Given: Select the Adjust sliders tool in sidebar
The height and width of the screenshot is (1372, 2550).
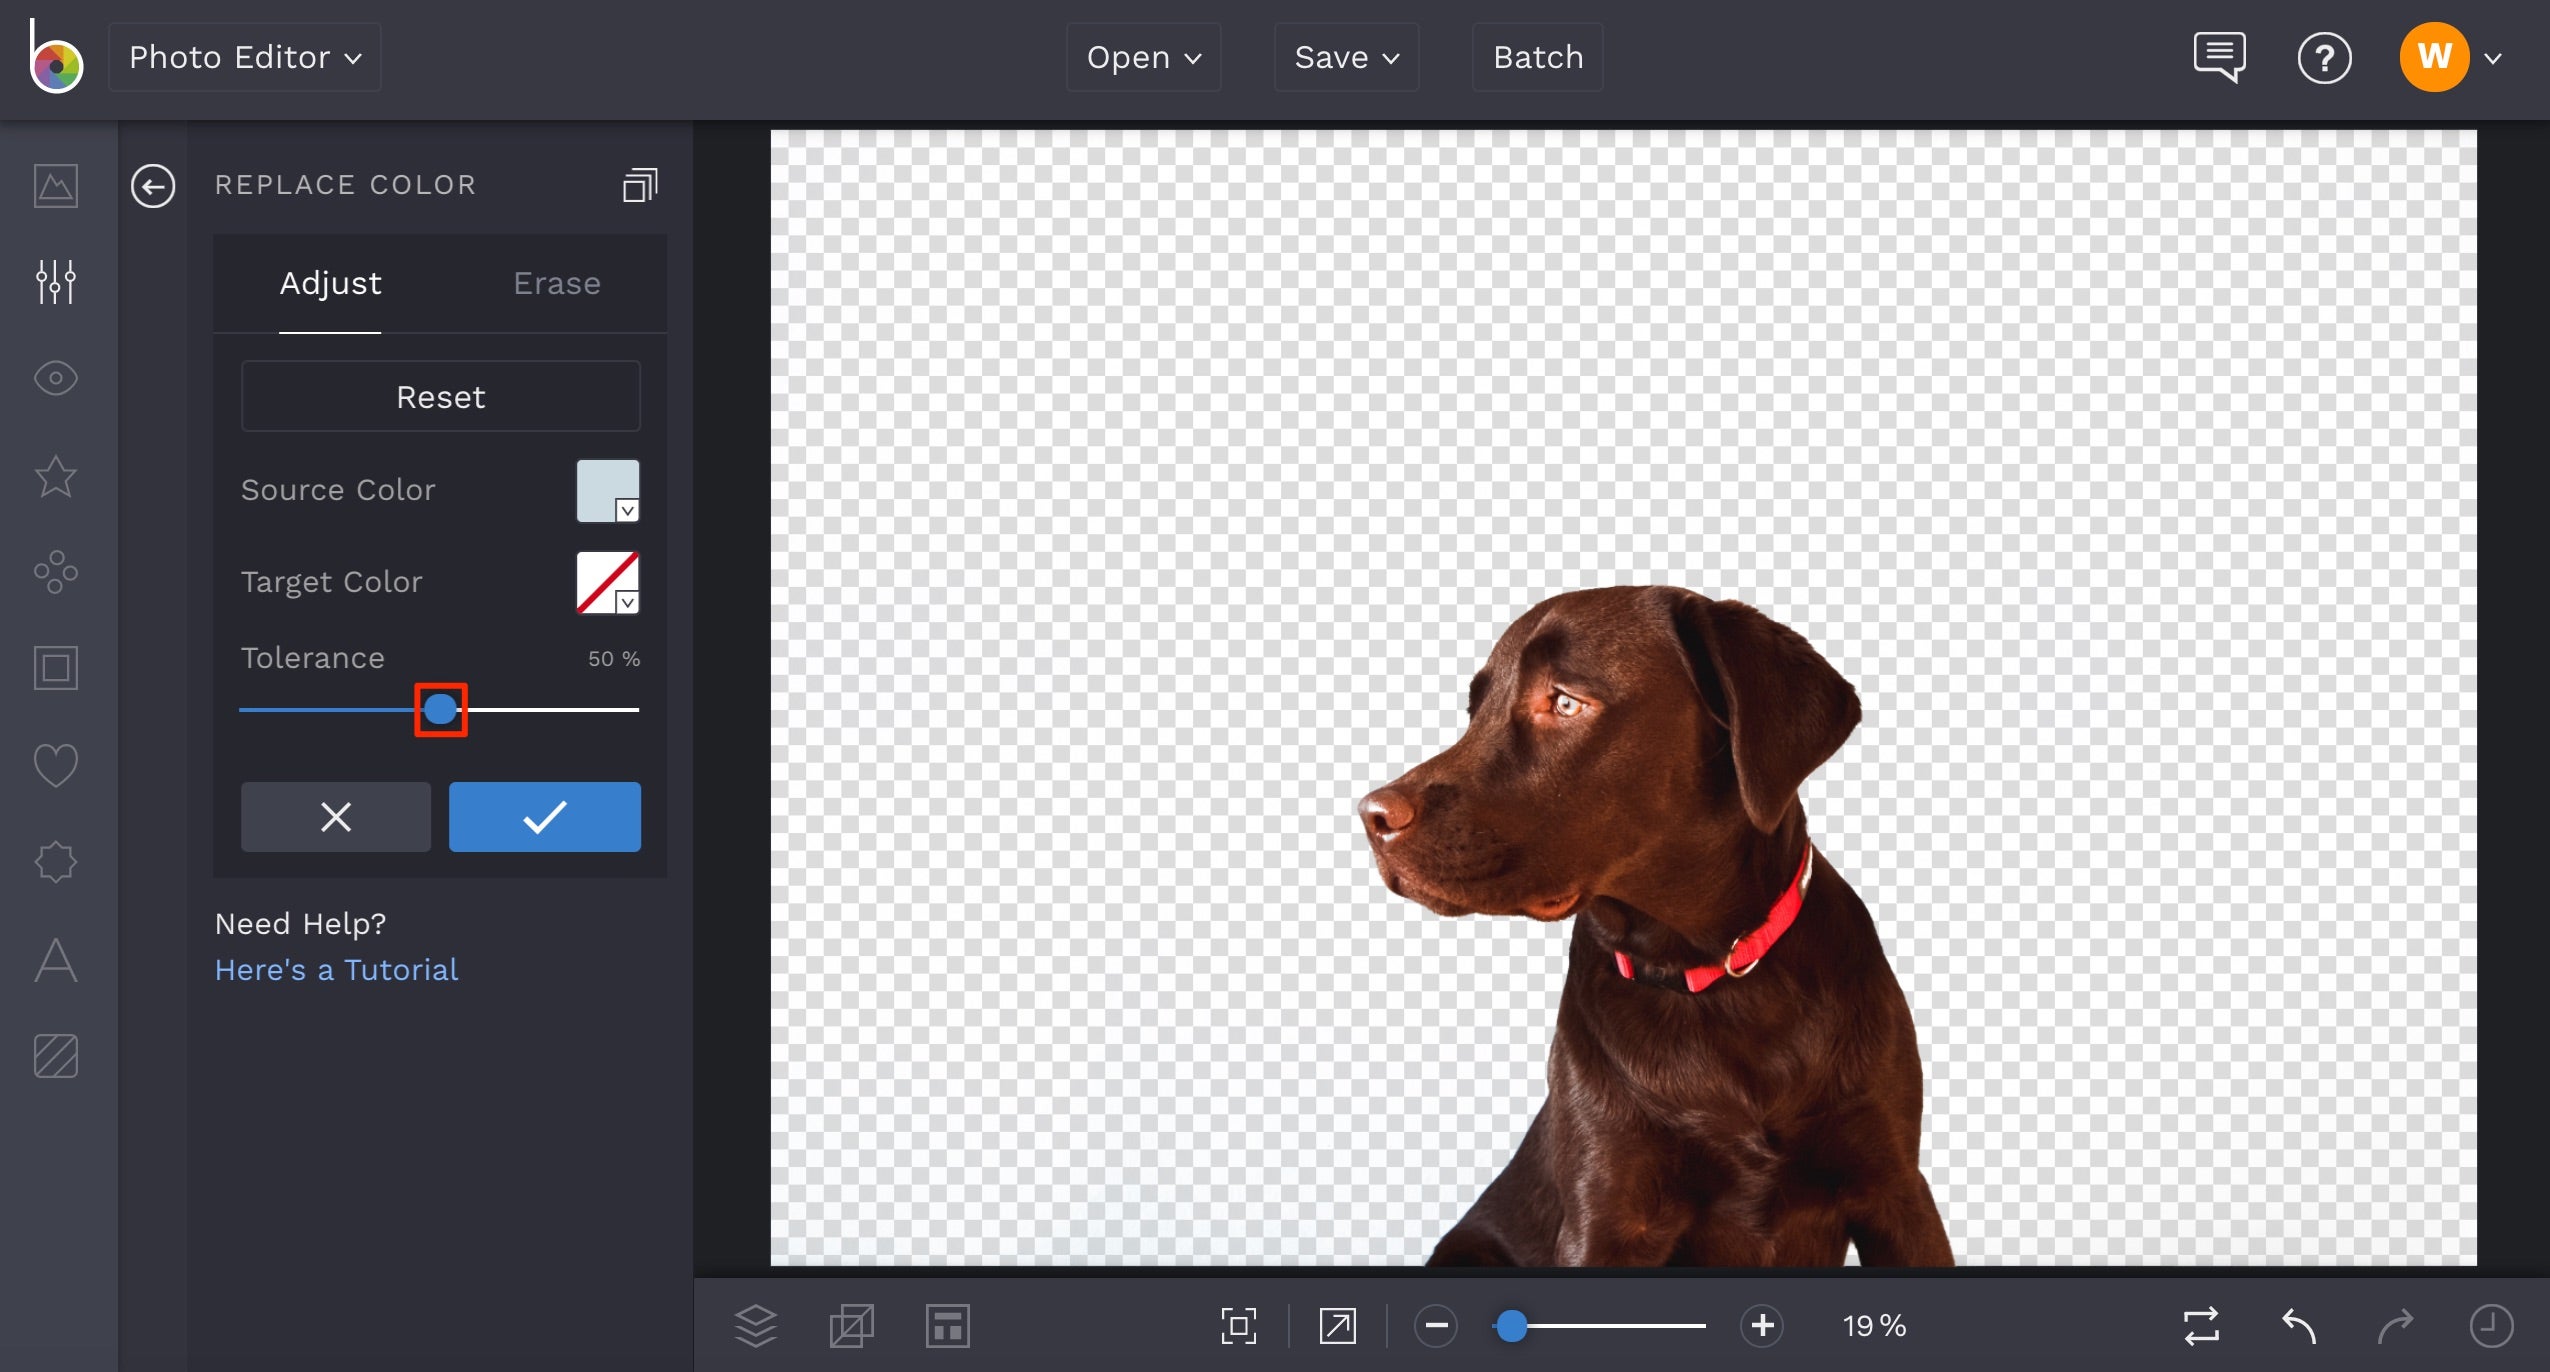Looking at the screenshot, I should tap(55, 282).
